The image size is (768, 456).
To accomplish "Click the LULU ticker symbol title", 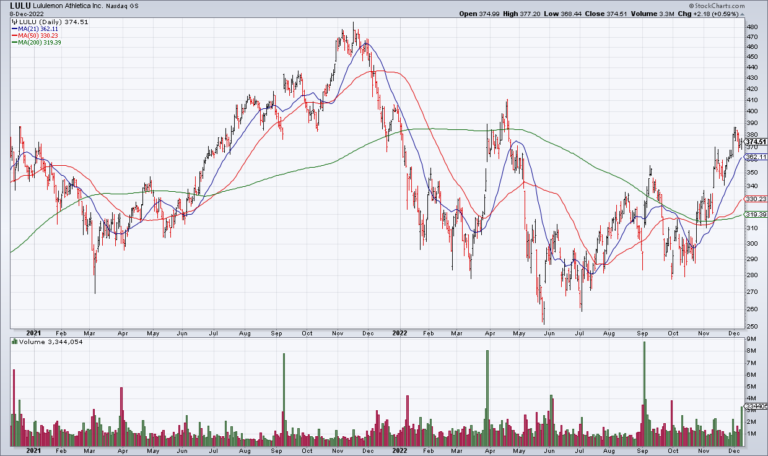I will tap(18, 5).
